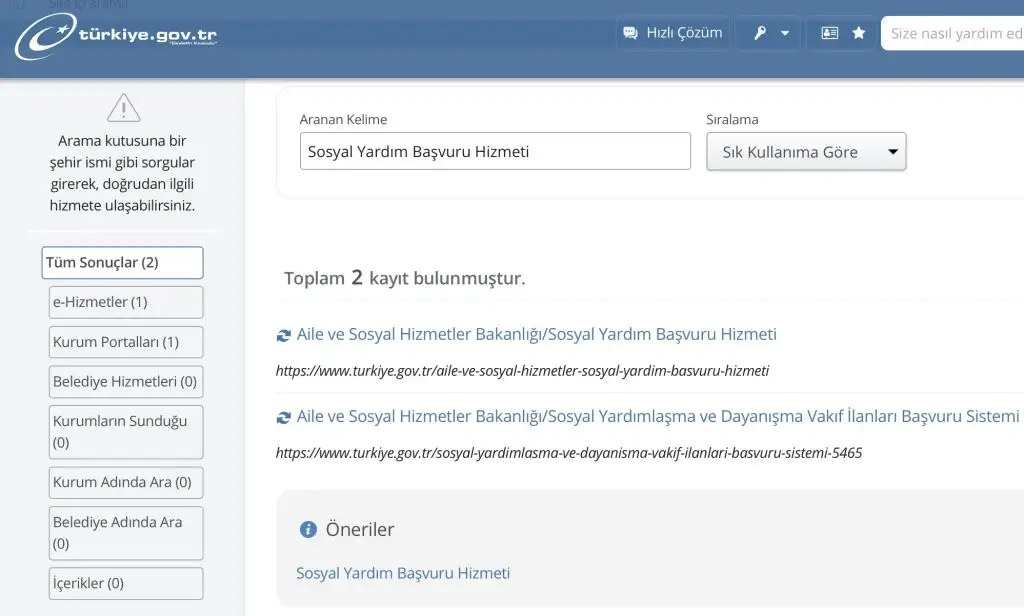Click the 'Sıralama' label
This screenshot has width=1024, height=616.
[x=732, y=120]
